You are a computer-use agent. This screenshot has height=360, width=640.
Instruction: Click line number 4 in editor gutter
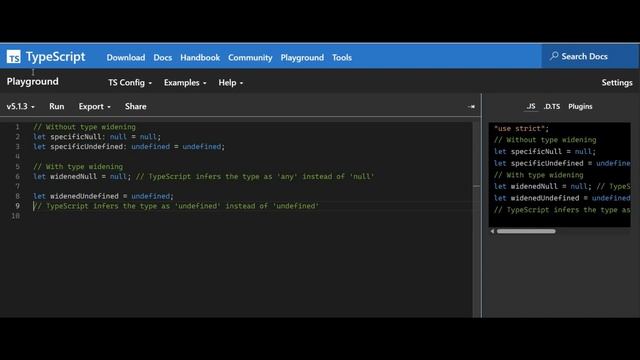click(x=17, y=156)
